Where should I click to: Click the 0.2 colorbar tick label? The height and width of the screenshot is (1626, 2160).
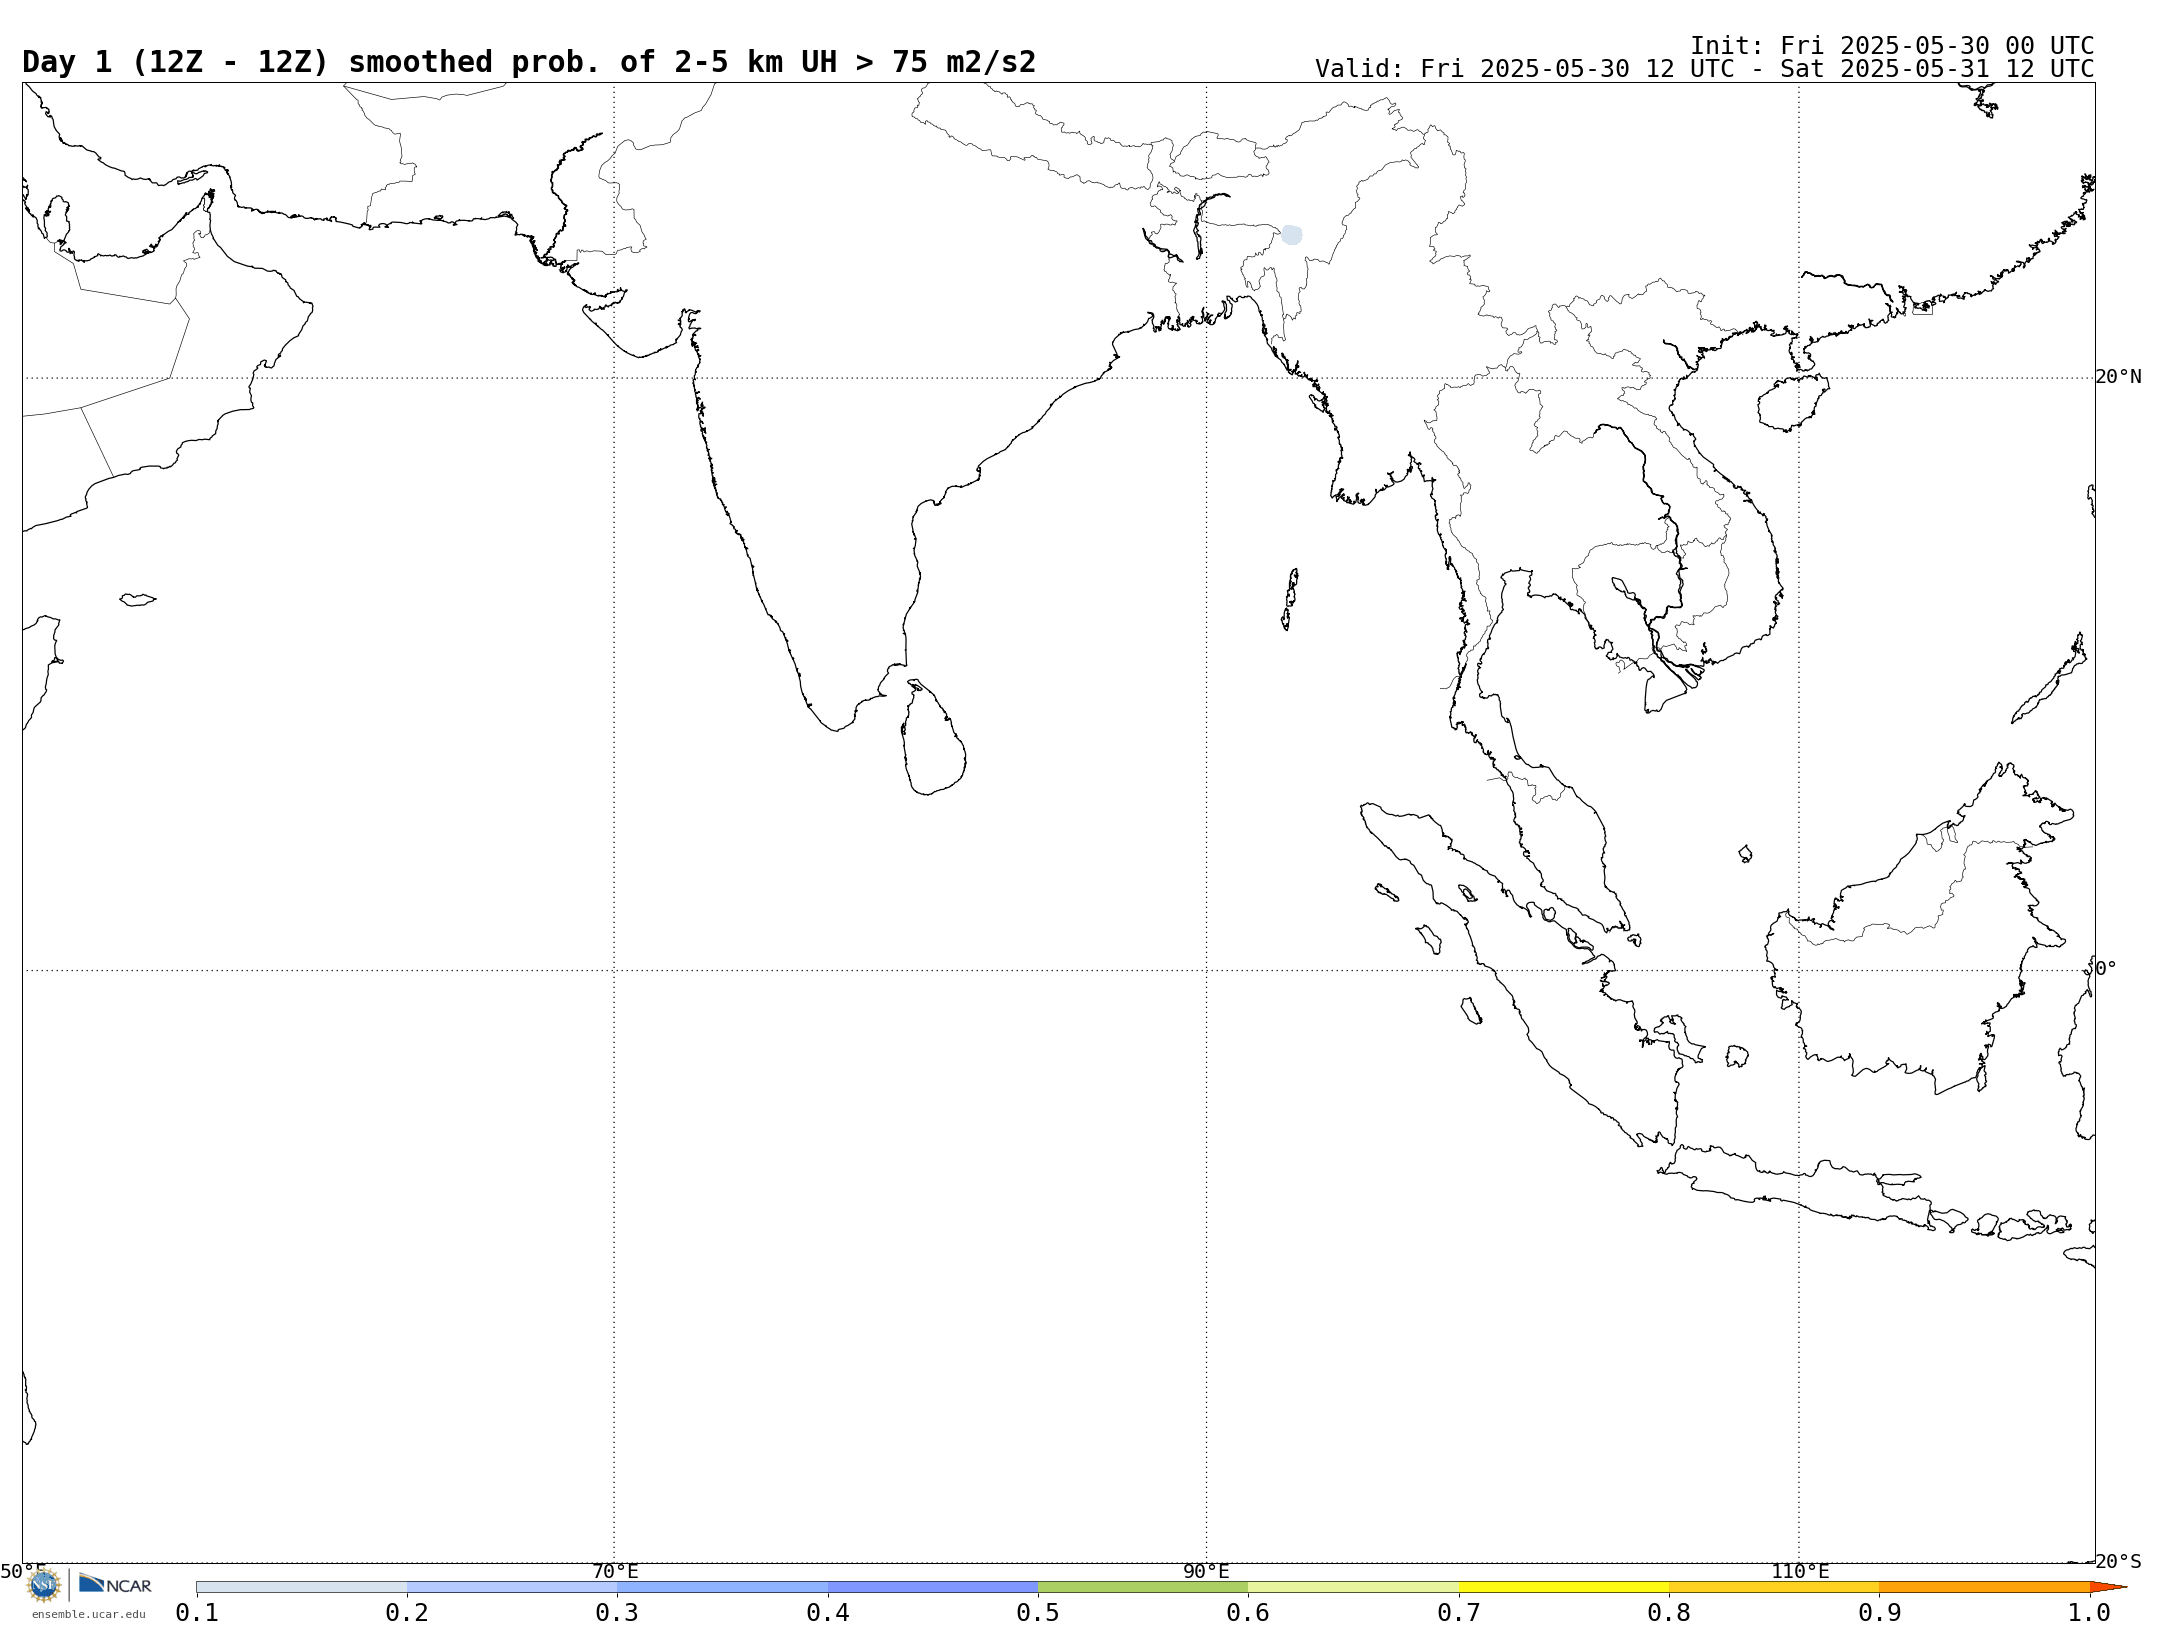(407, 1612)
